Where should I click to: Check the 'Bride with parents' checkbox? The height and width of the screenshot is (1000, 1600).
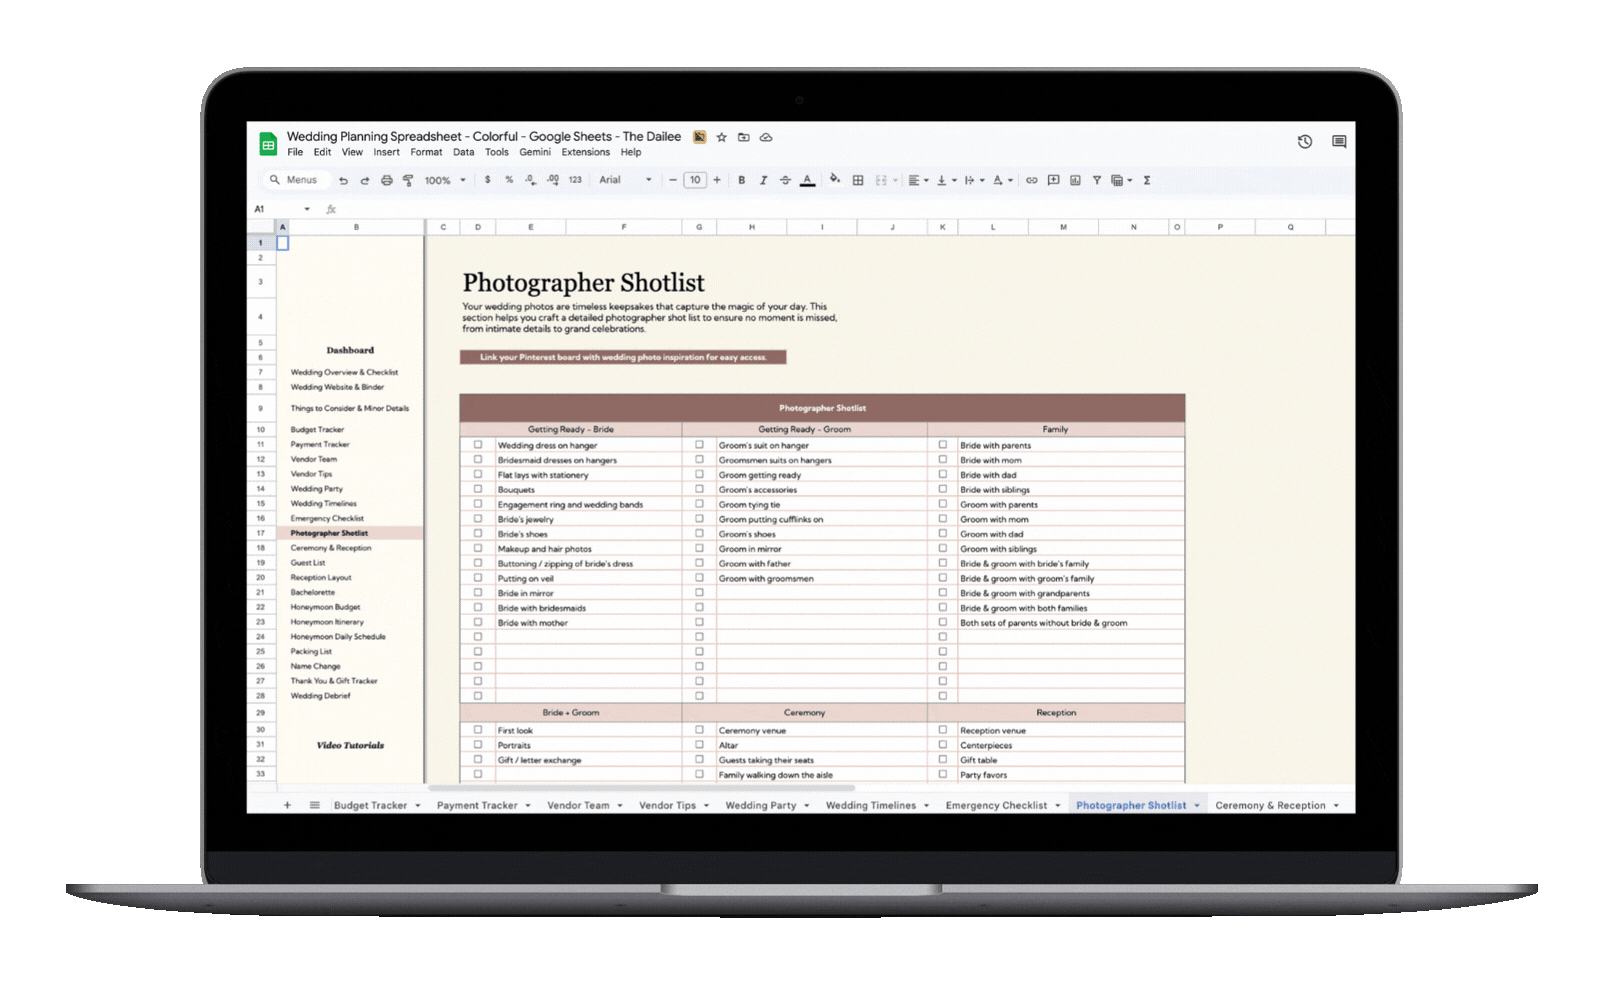pos(942,445)
